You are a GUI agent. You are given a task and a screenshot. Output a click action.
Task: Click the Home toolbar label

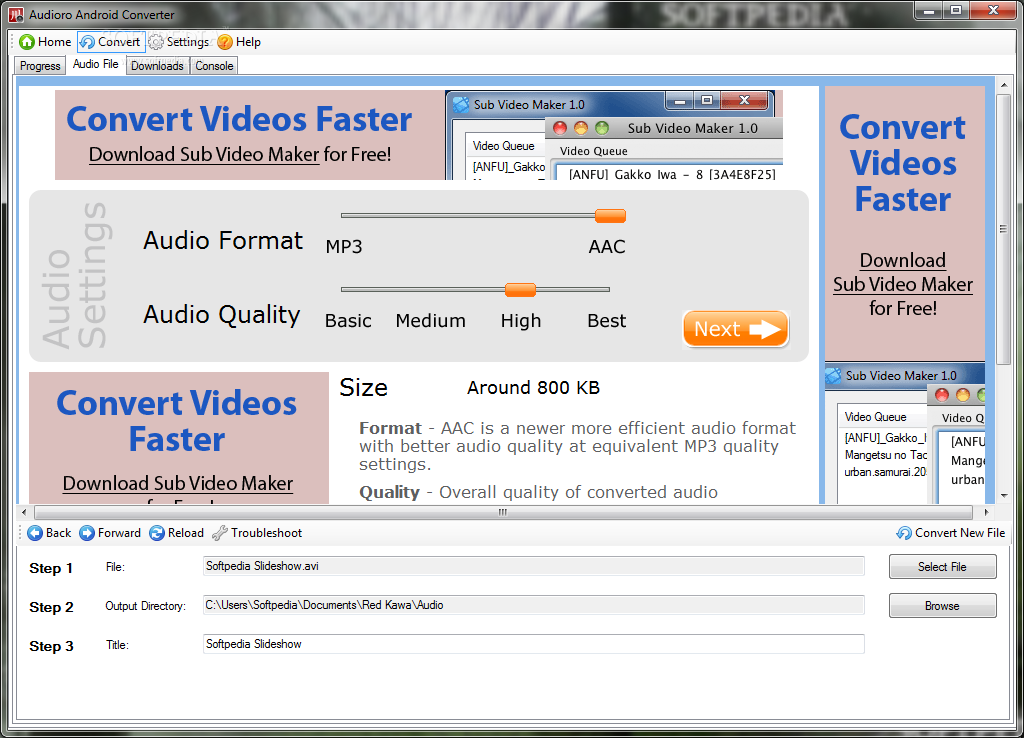click(x=54, y=42)
